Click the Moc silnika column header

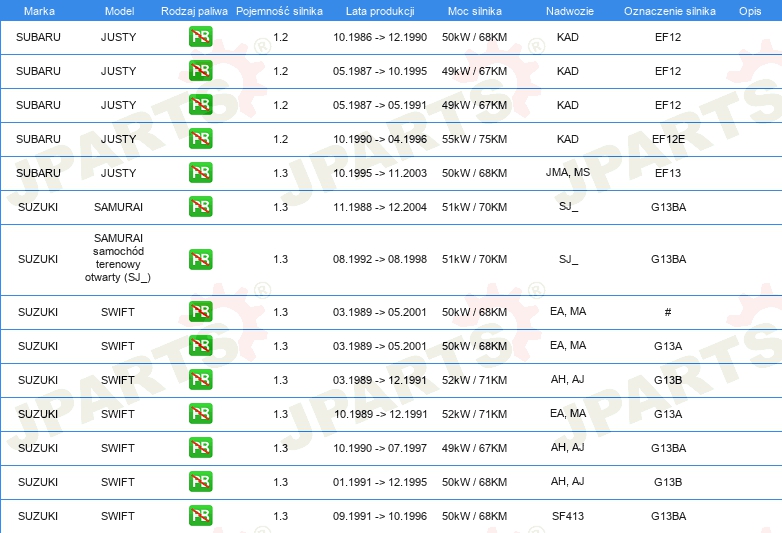pyautogui.click(x=475, y=11)
